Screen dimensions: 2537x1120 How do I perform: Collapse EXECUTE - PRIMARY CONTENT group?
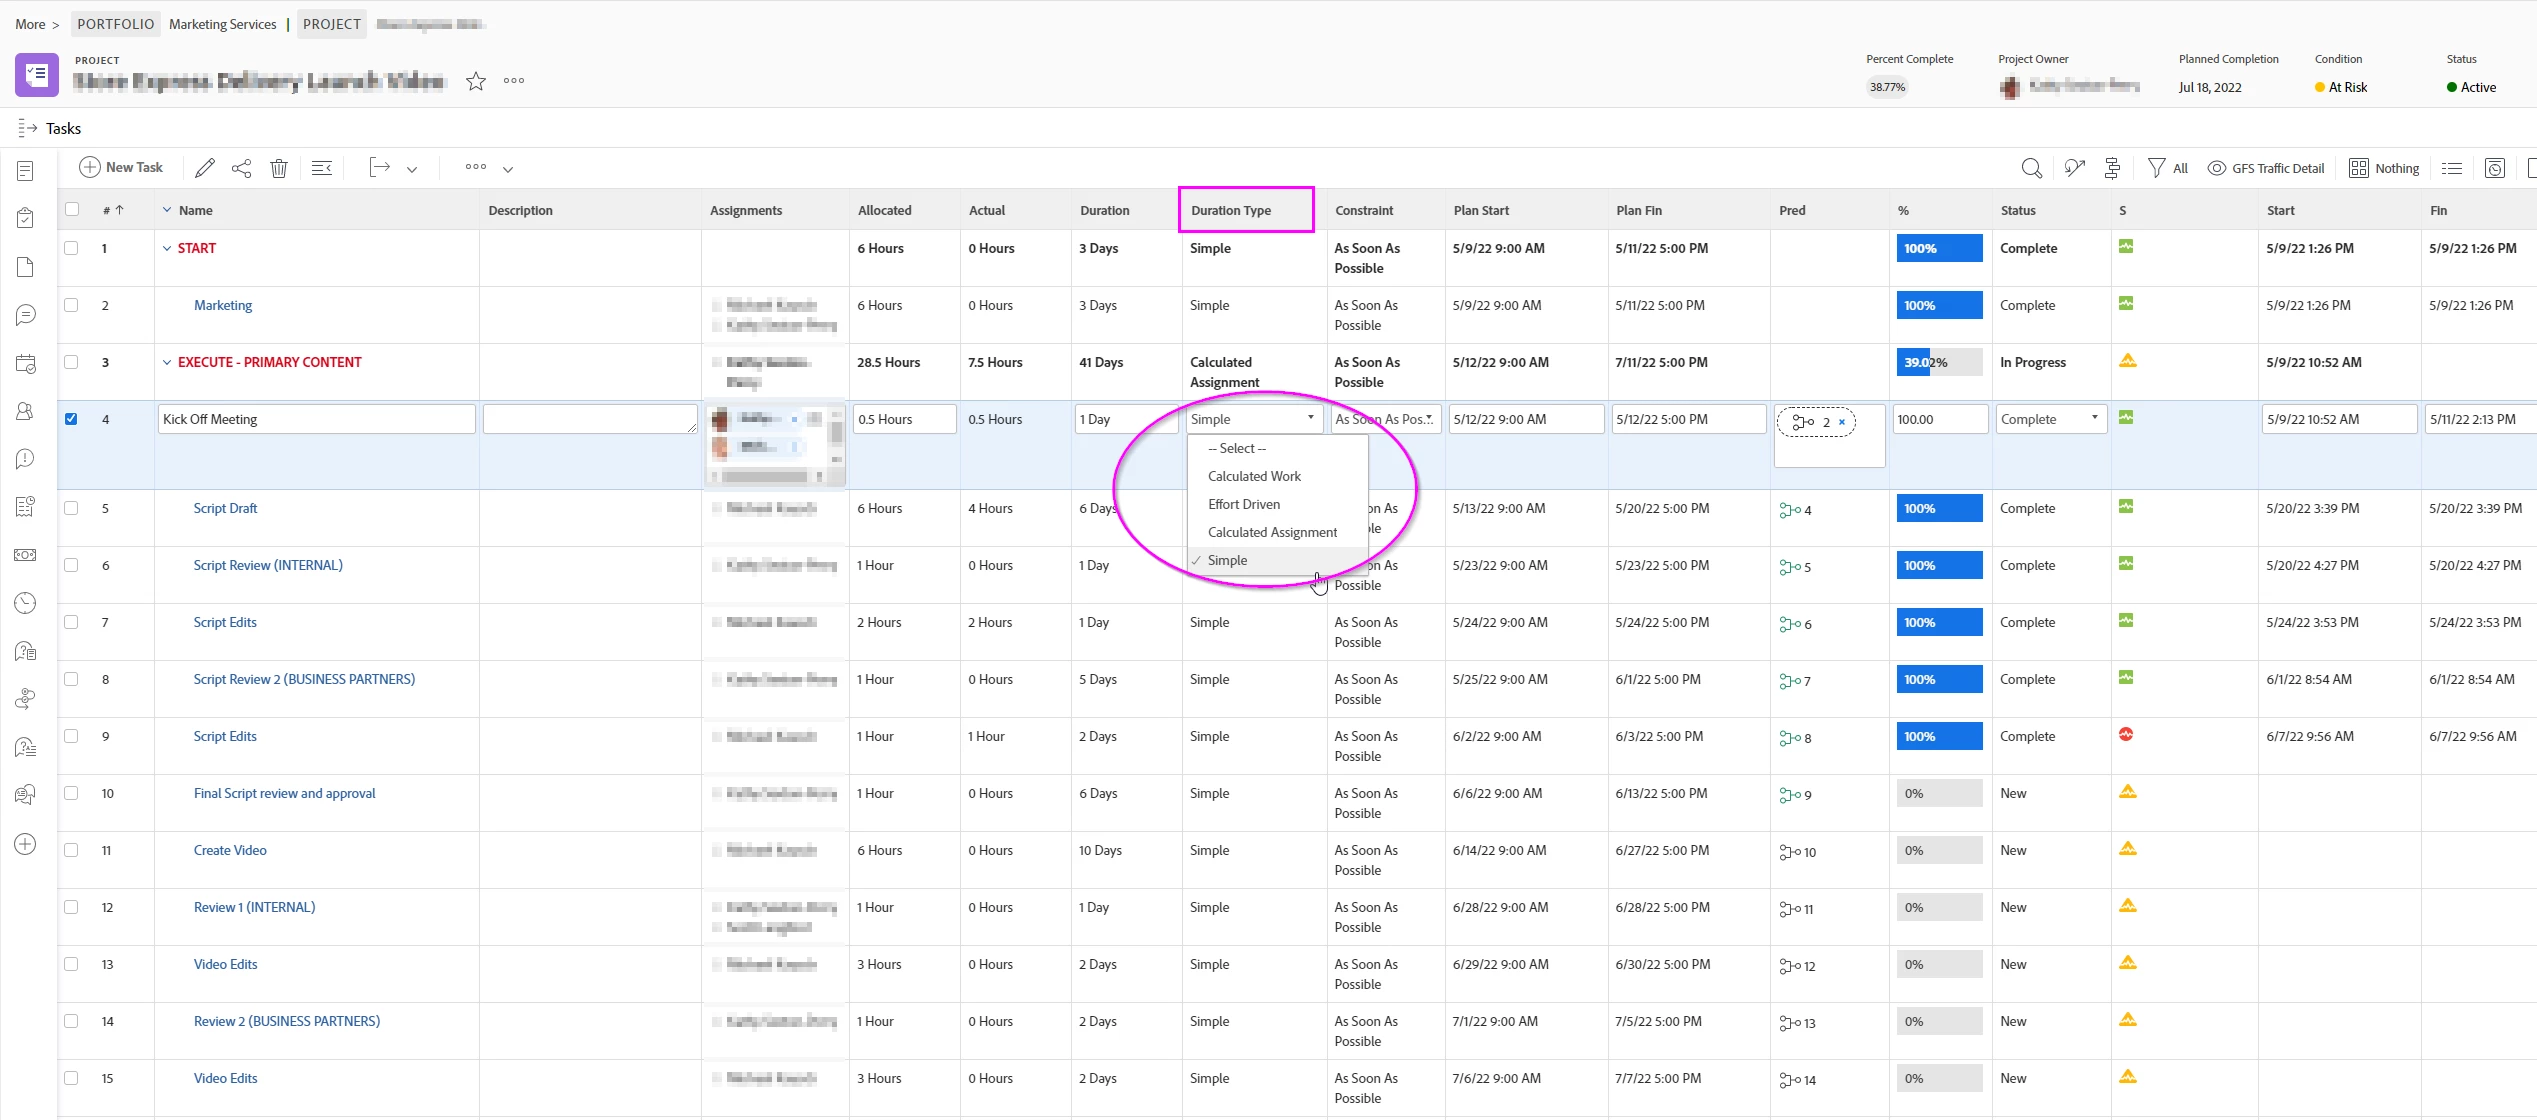click(x=167, y=363)
